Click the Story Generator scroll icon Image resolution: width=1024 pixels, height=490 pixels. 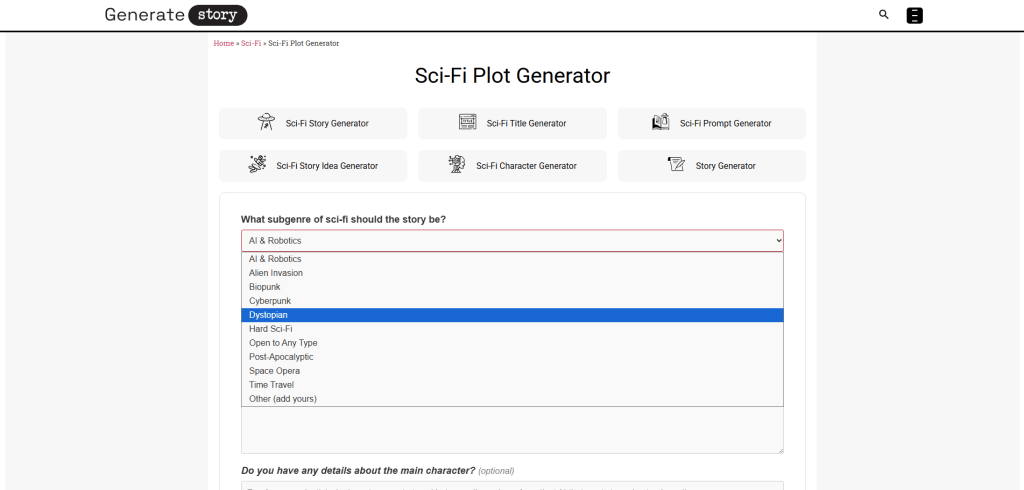pos(676,165)
